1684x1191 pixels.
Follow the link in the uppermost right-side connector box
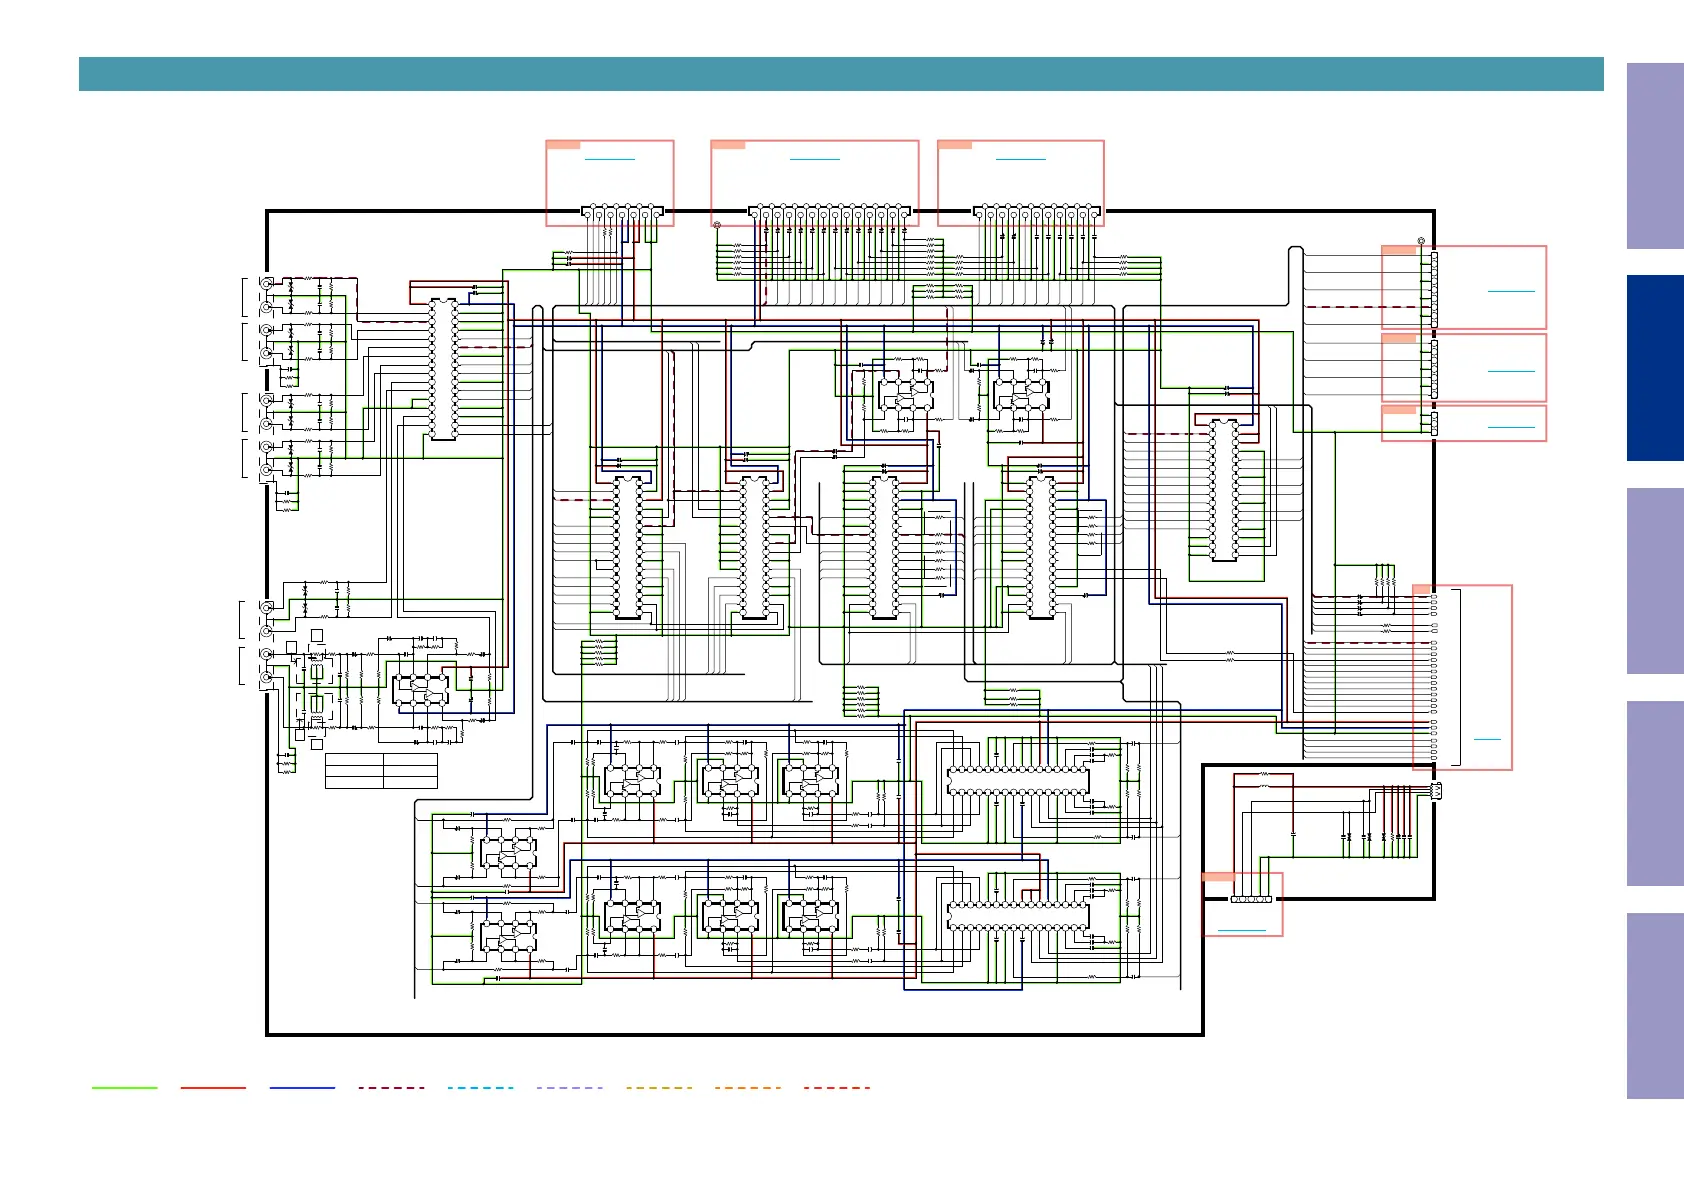1511,290
